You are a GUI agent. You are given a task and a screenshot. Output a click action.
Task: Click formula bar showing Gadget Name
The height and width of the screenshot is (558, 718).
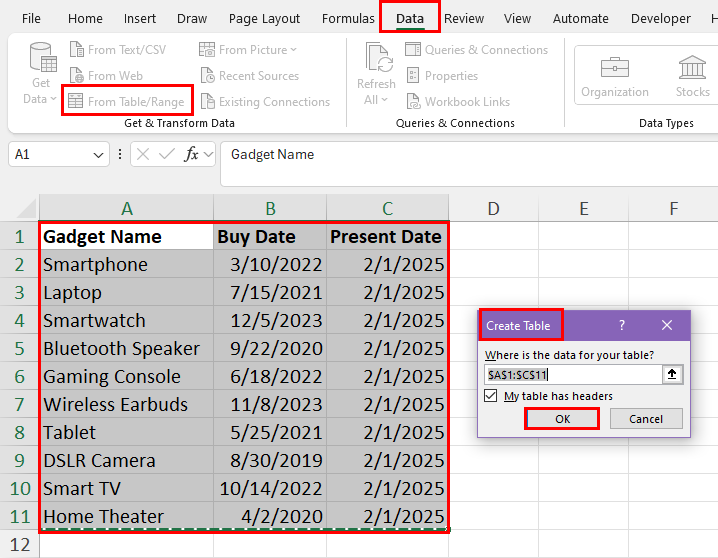pyautogui.click(x=469, y=163)
